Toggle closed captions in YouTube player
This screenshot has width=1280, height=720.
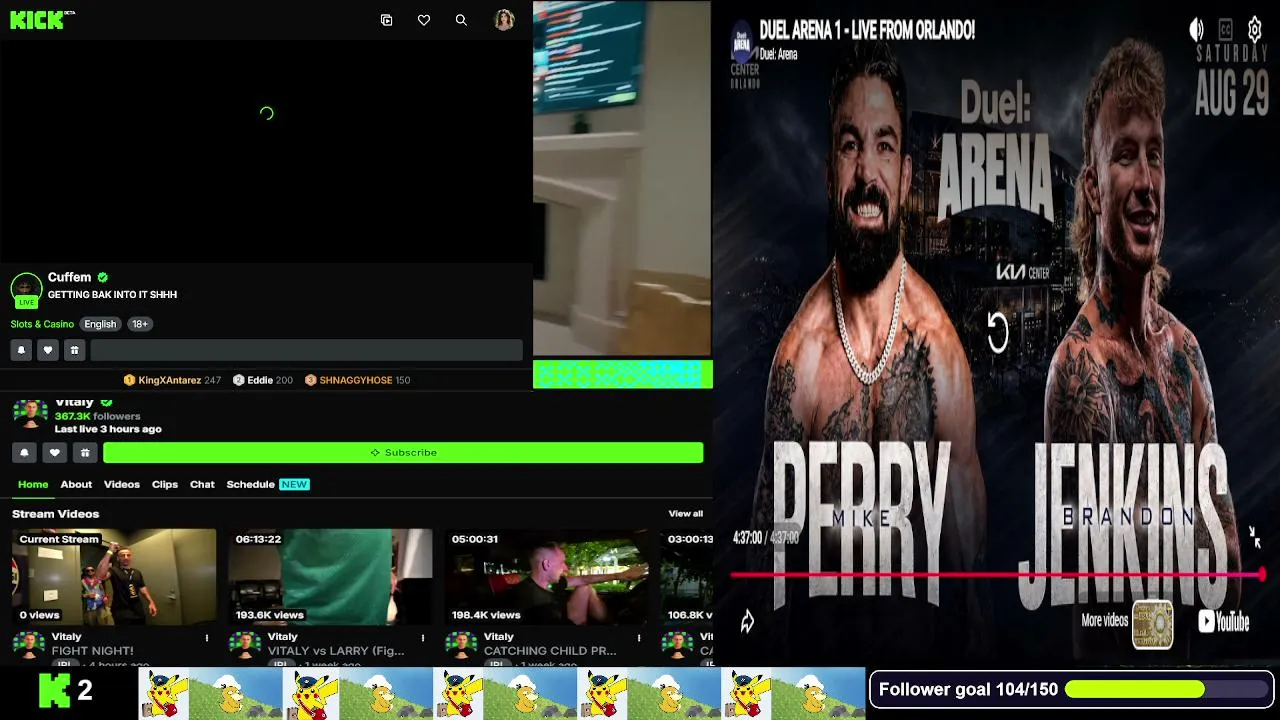(x=1225, y=30)
